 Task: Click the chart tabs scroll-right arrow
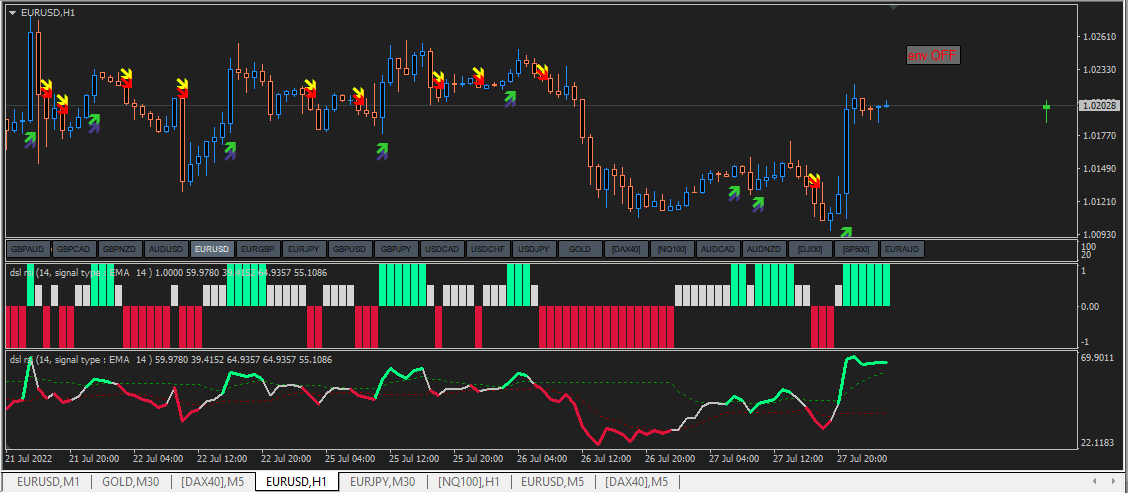click(x=1113, y=481)
